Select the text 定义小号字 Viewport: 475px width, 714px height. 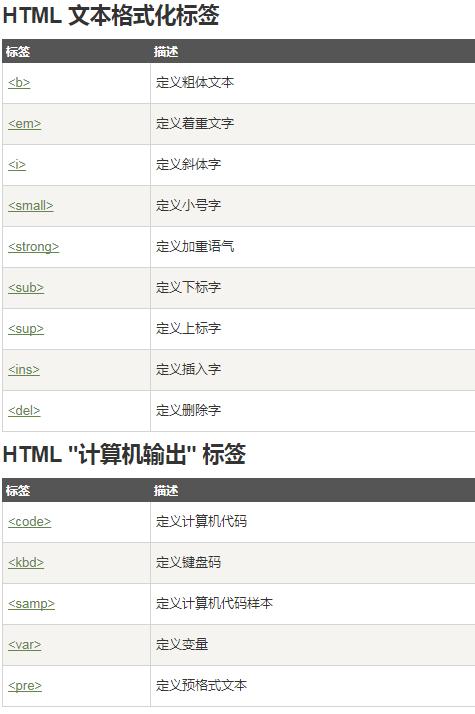(x=189, y=205)
